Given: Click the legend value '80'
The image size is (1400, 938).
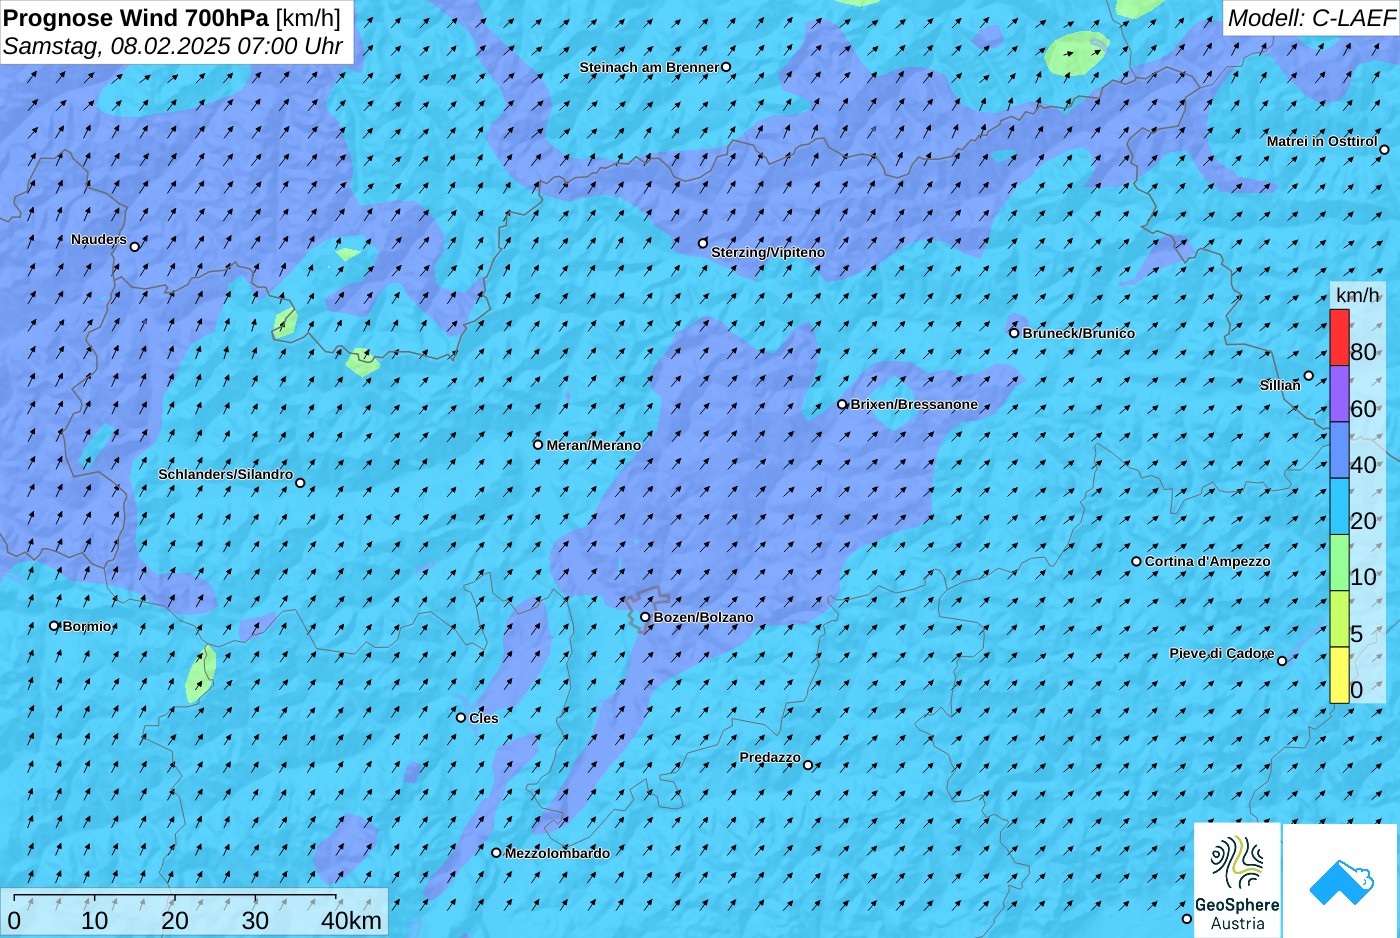Looking at the screenshot, I should click(x=1363, y=352).
